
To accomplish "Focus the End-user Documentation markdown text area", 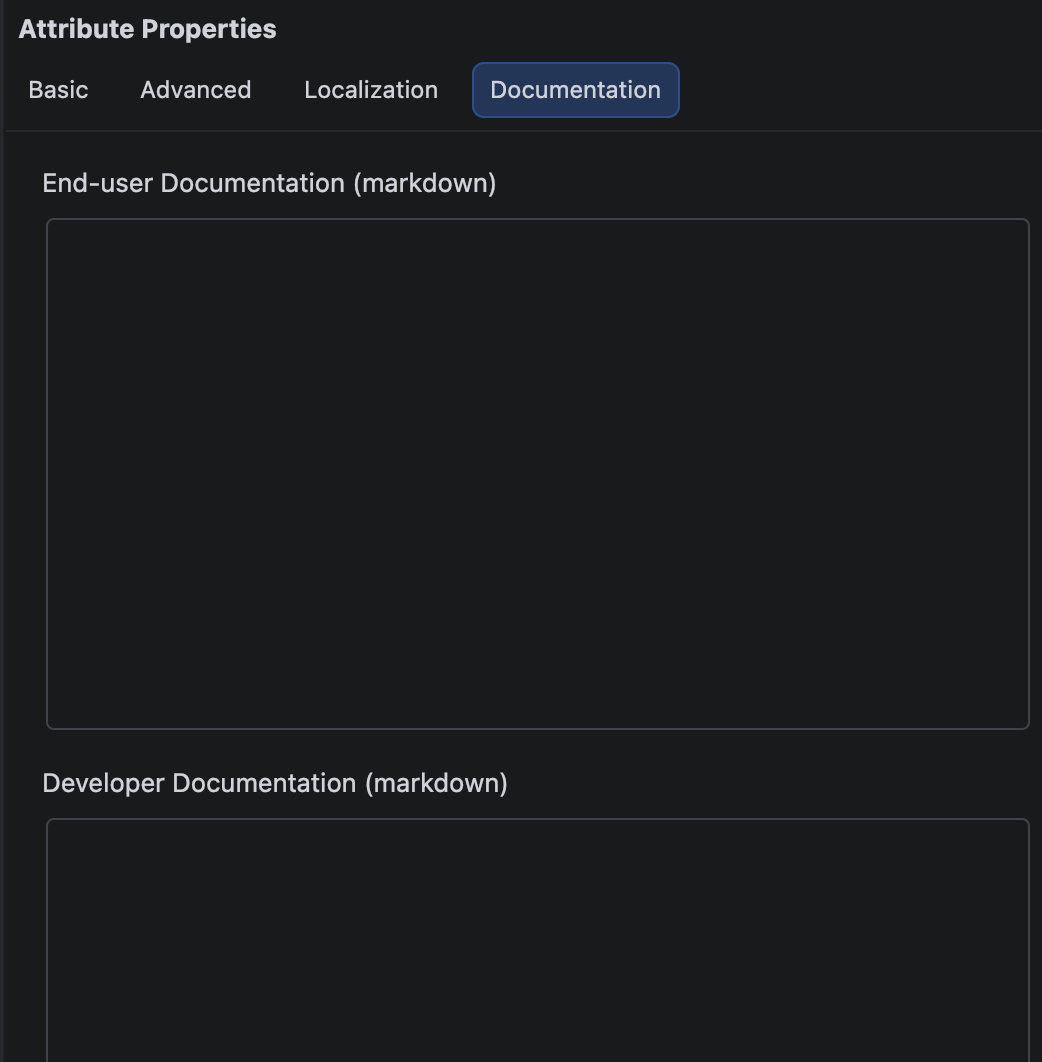I will pos(538,474).
